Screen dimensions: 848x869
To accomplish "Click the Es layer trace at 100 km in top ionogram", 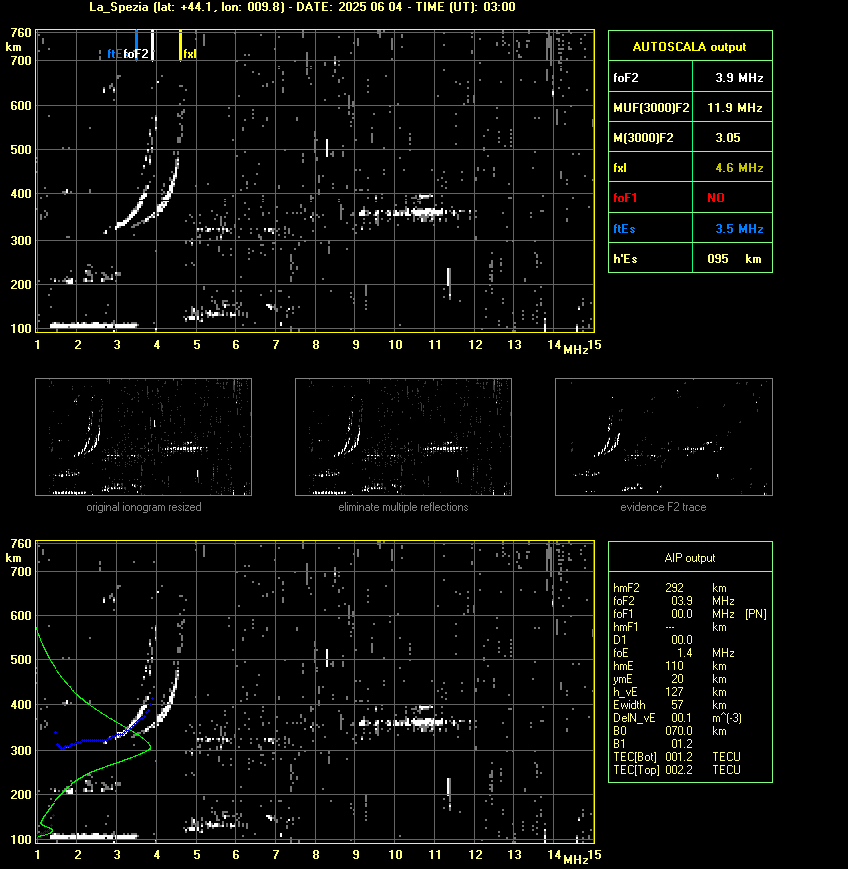I will pyautogui.click(x=94, y=325).
